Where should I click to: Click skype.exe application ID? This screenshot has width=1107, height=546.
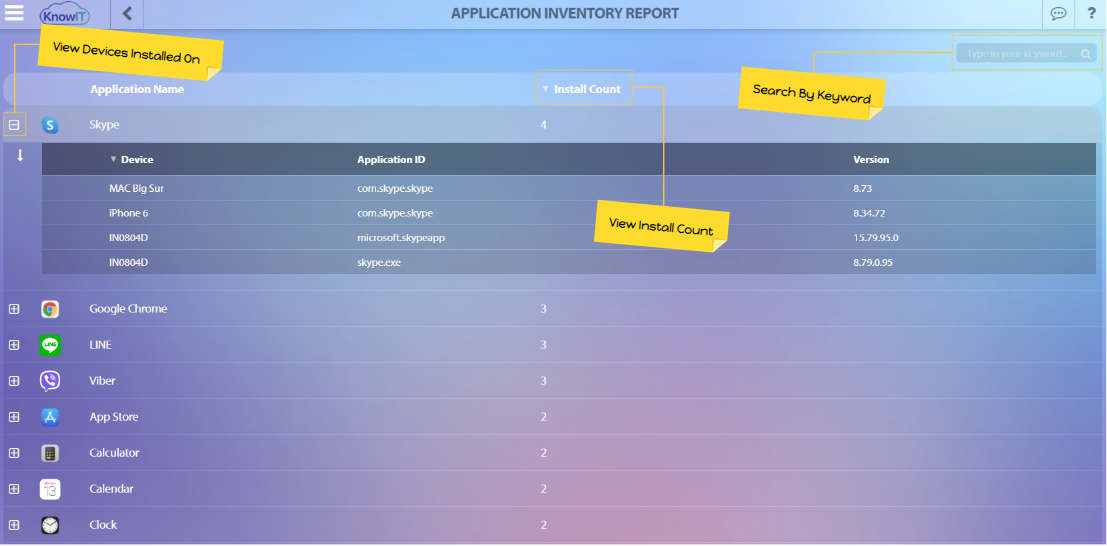(x=379, y=262)
